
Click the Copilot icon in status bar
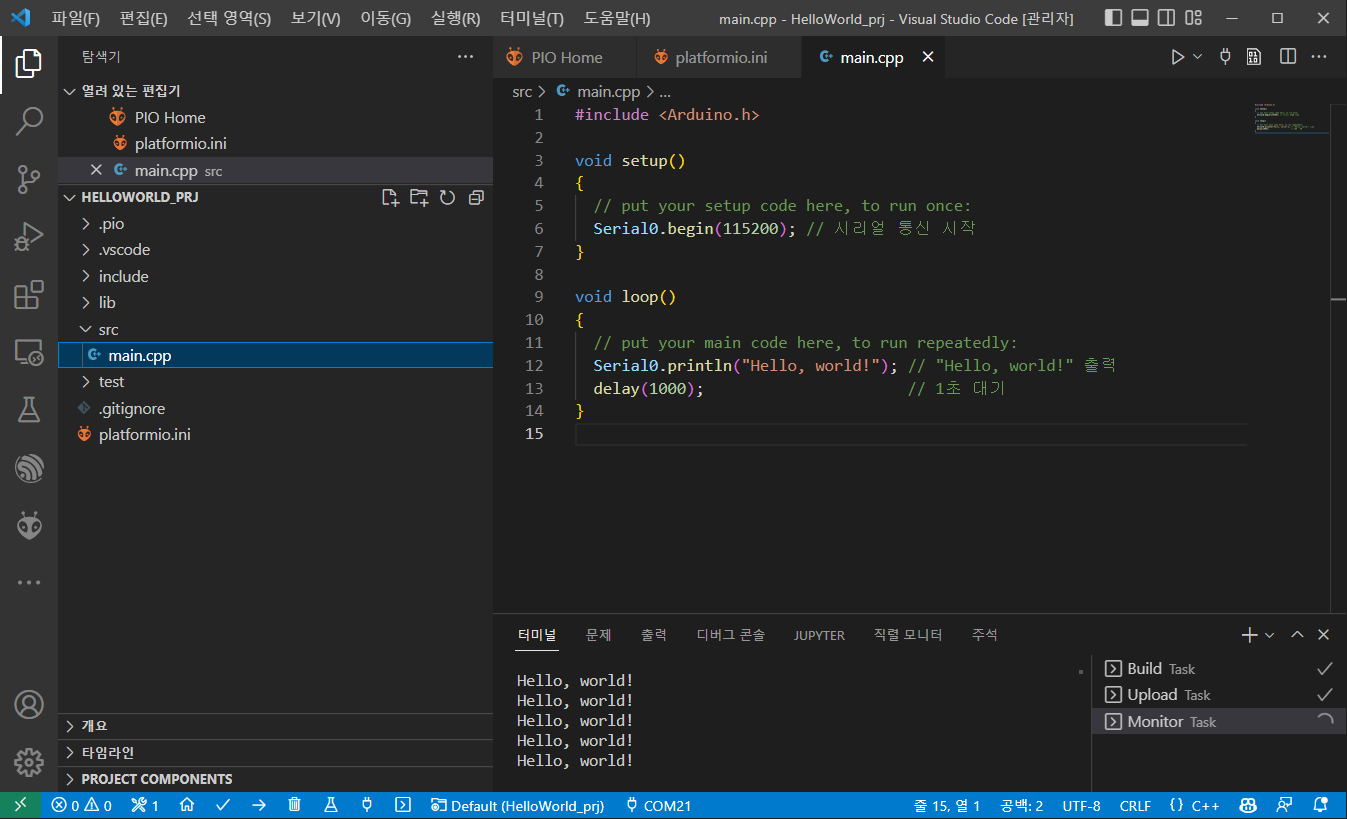[x=1249, y=805]
